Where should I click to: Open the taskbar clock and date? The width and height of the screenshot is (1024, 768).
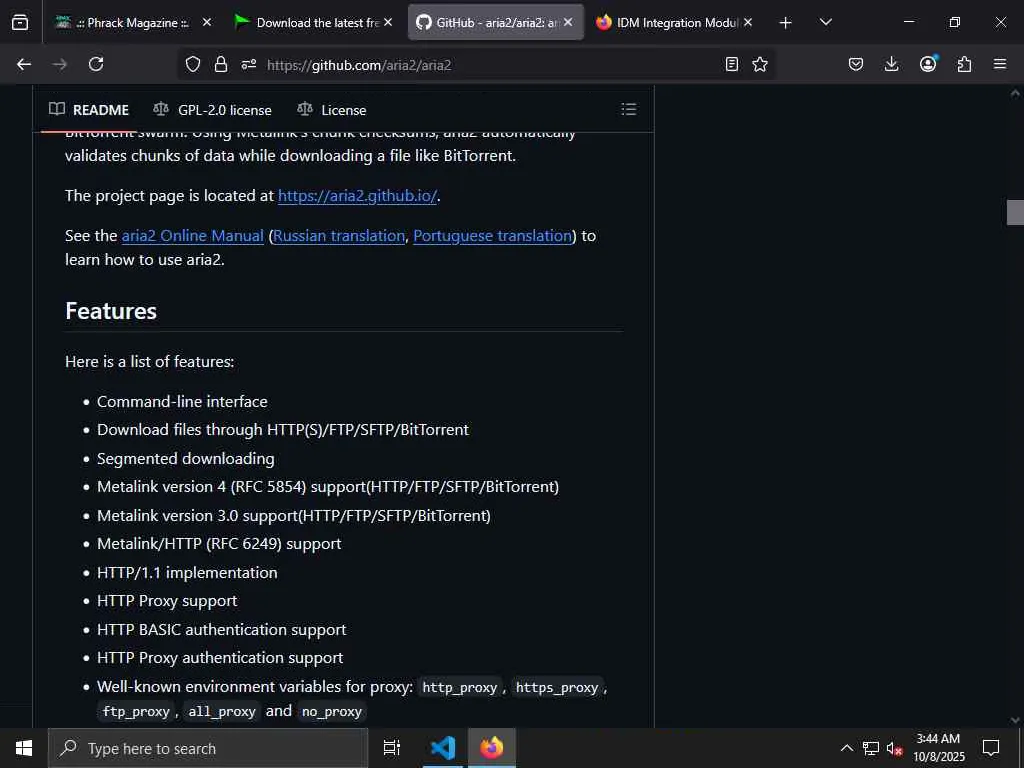coord(938,748)
